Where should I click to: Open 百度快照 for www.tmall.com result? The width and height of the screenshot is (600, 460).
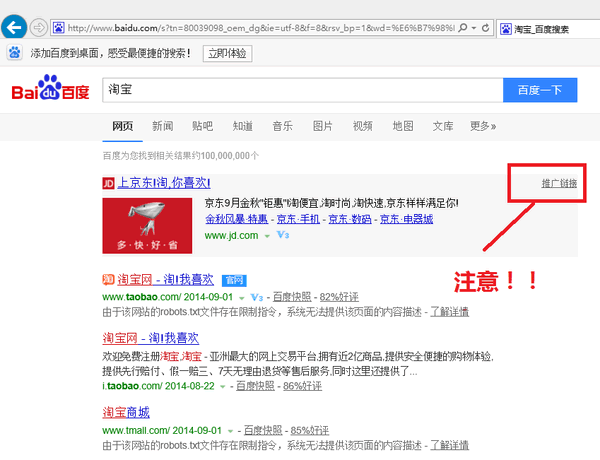263,431
